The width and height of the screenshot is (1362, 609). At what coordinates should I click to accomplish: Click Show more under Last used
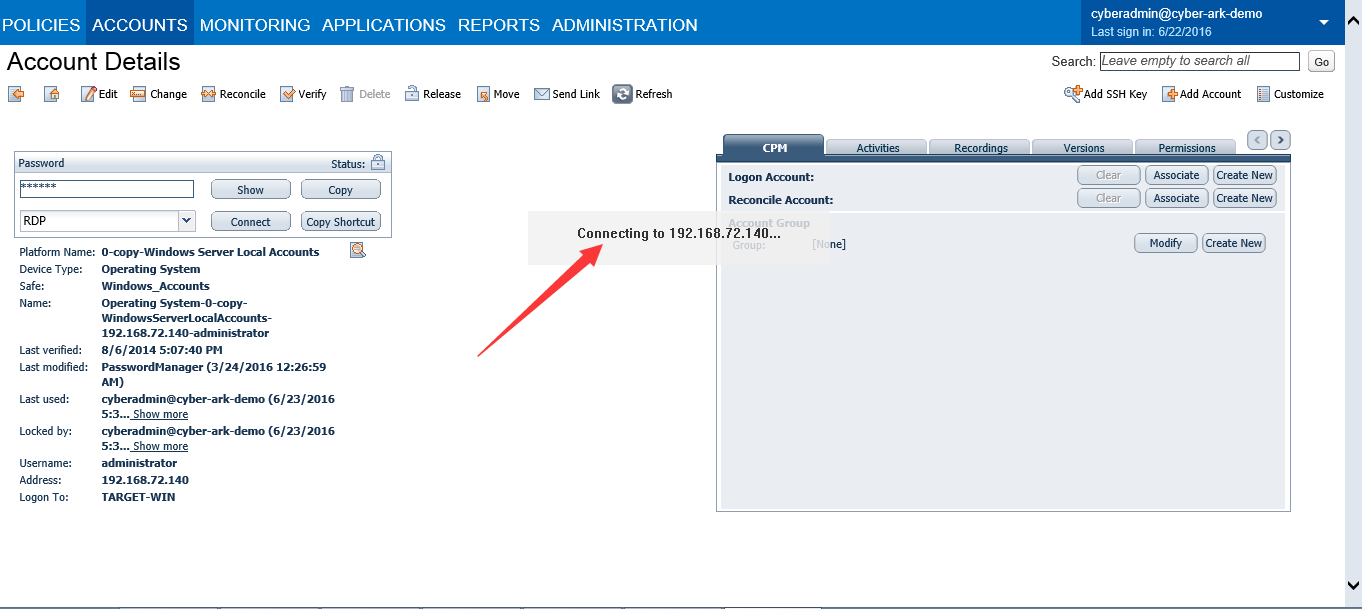click(160, 414)
